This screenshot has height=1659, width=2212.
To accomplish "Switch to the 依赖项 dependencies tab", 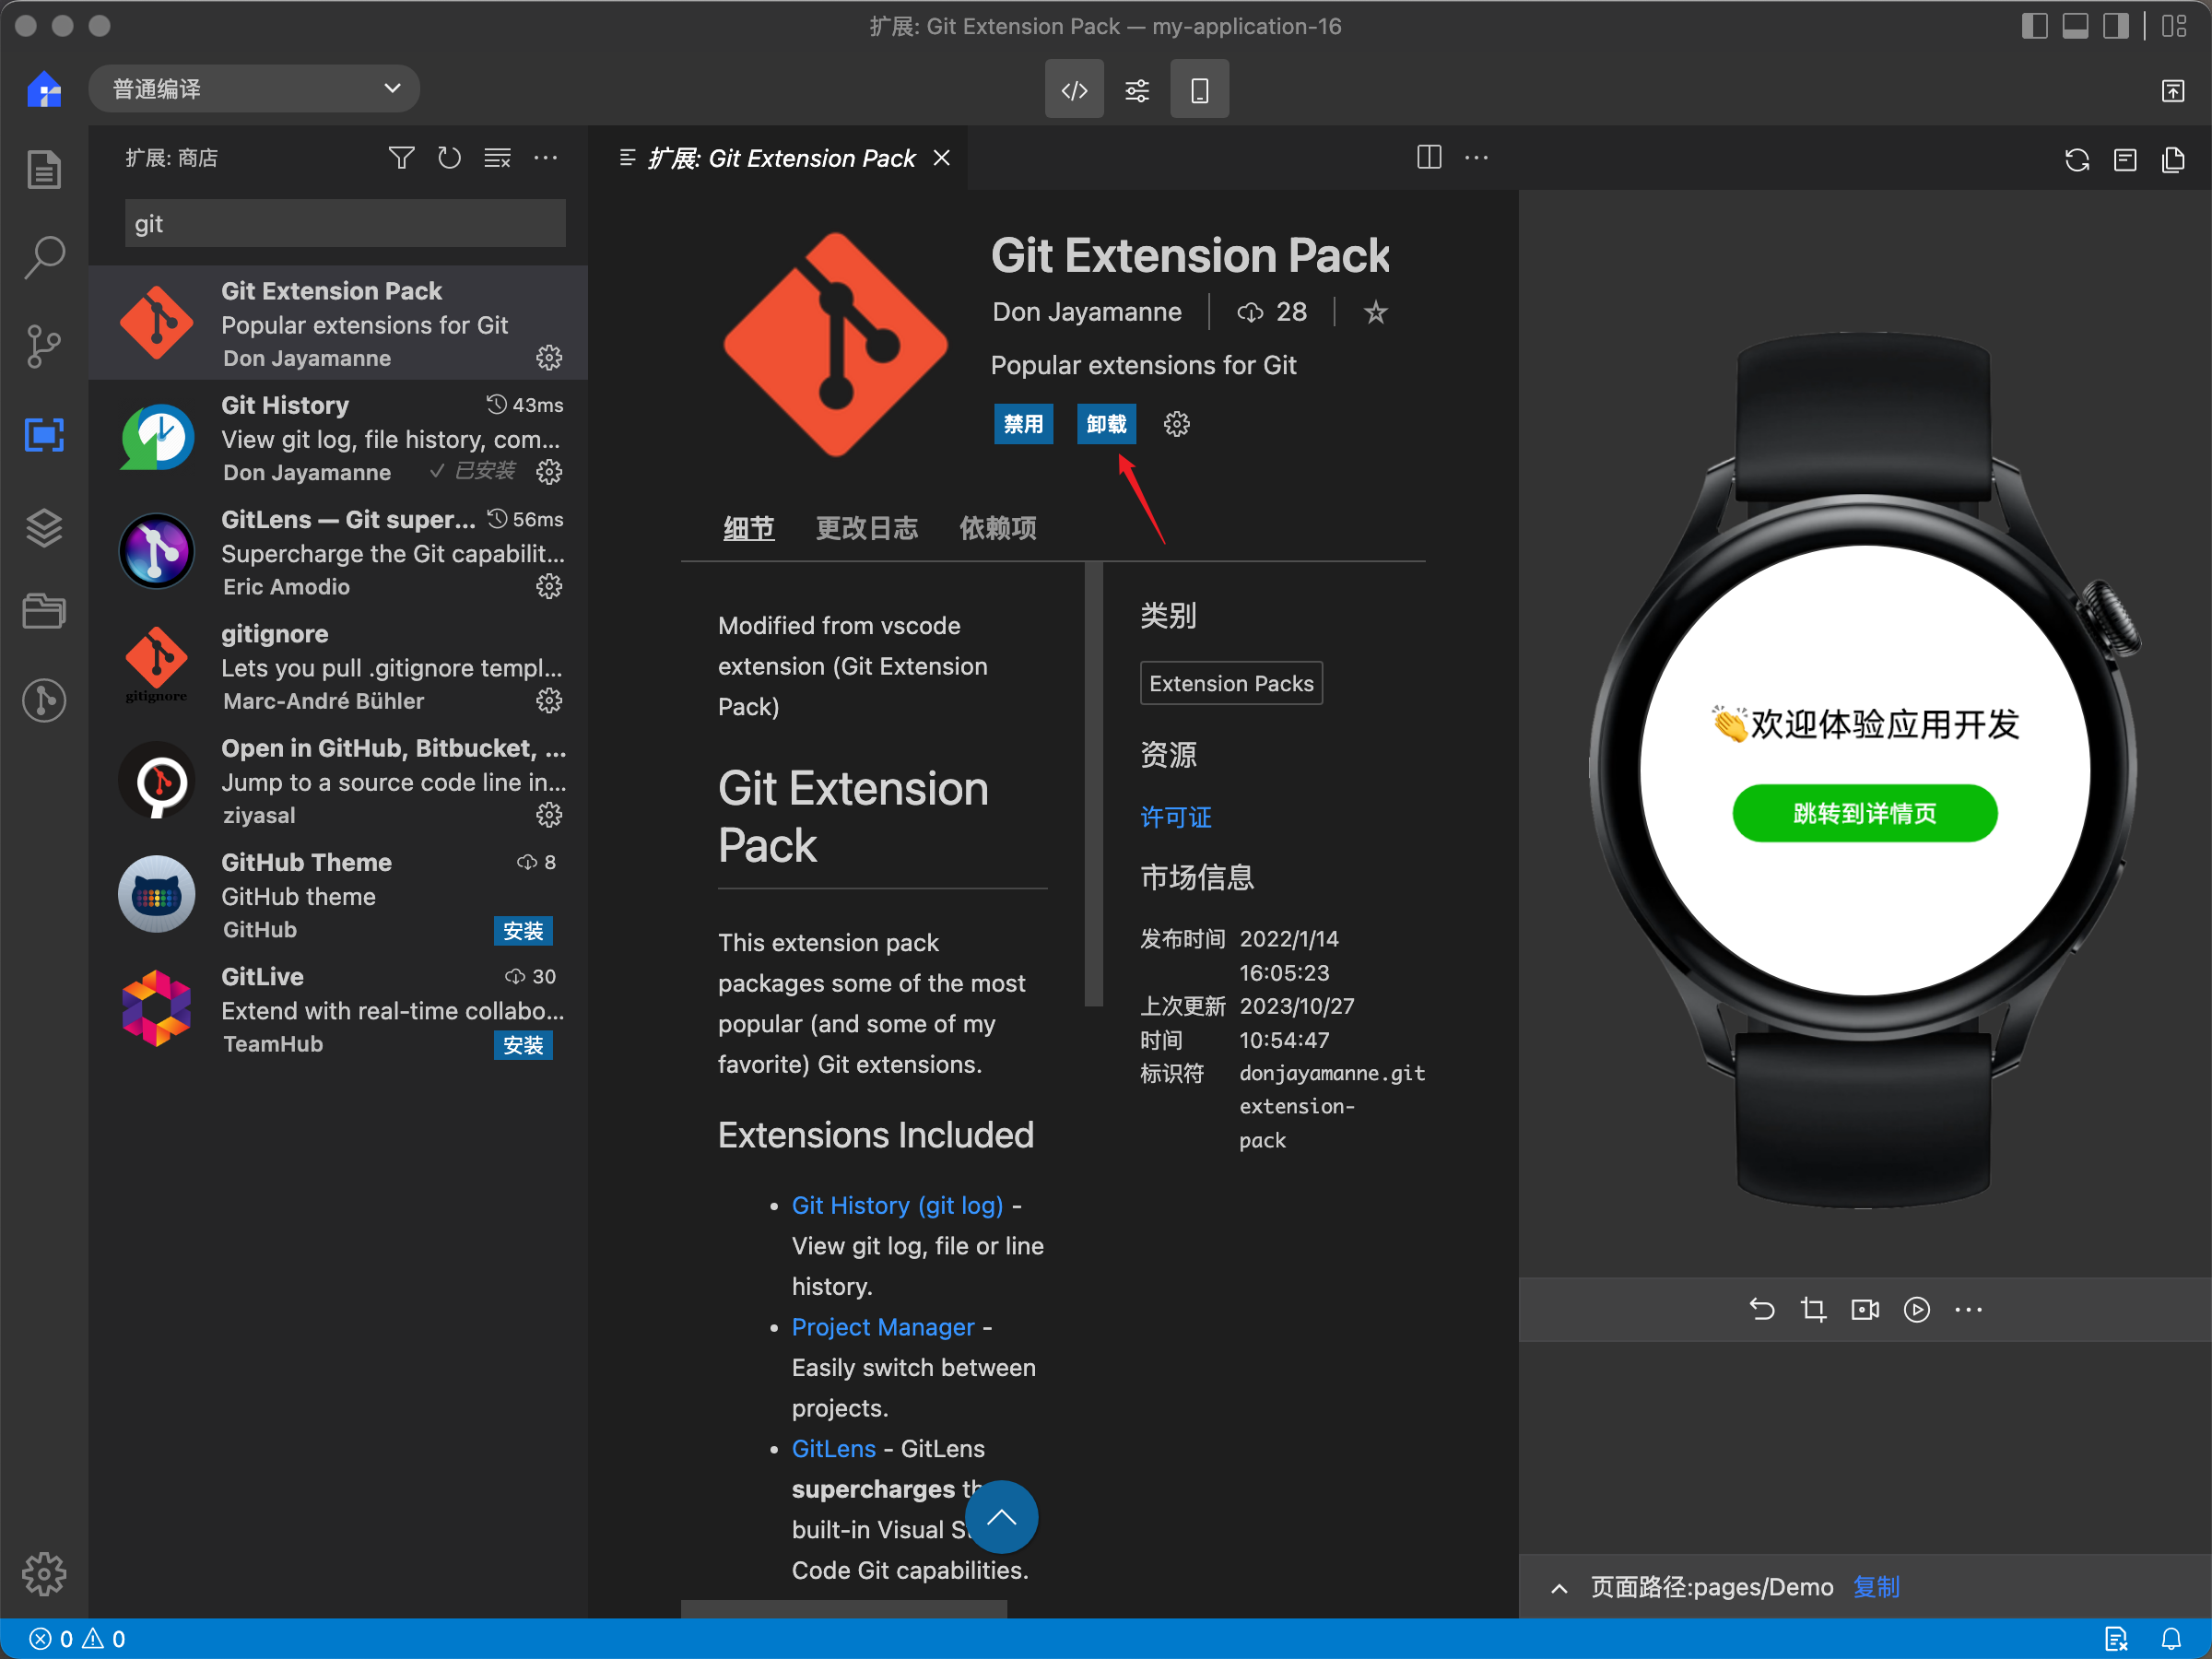I will click(x=998, y=528).
